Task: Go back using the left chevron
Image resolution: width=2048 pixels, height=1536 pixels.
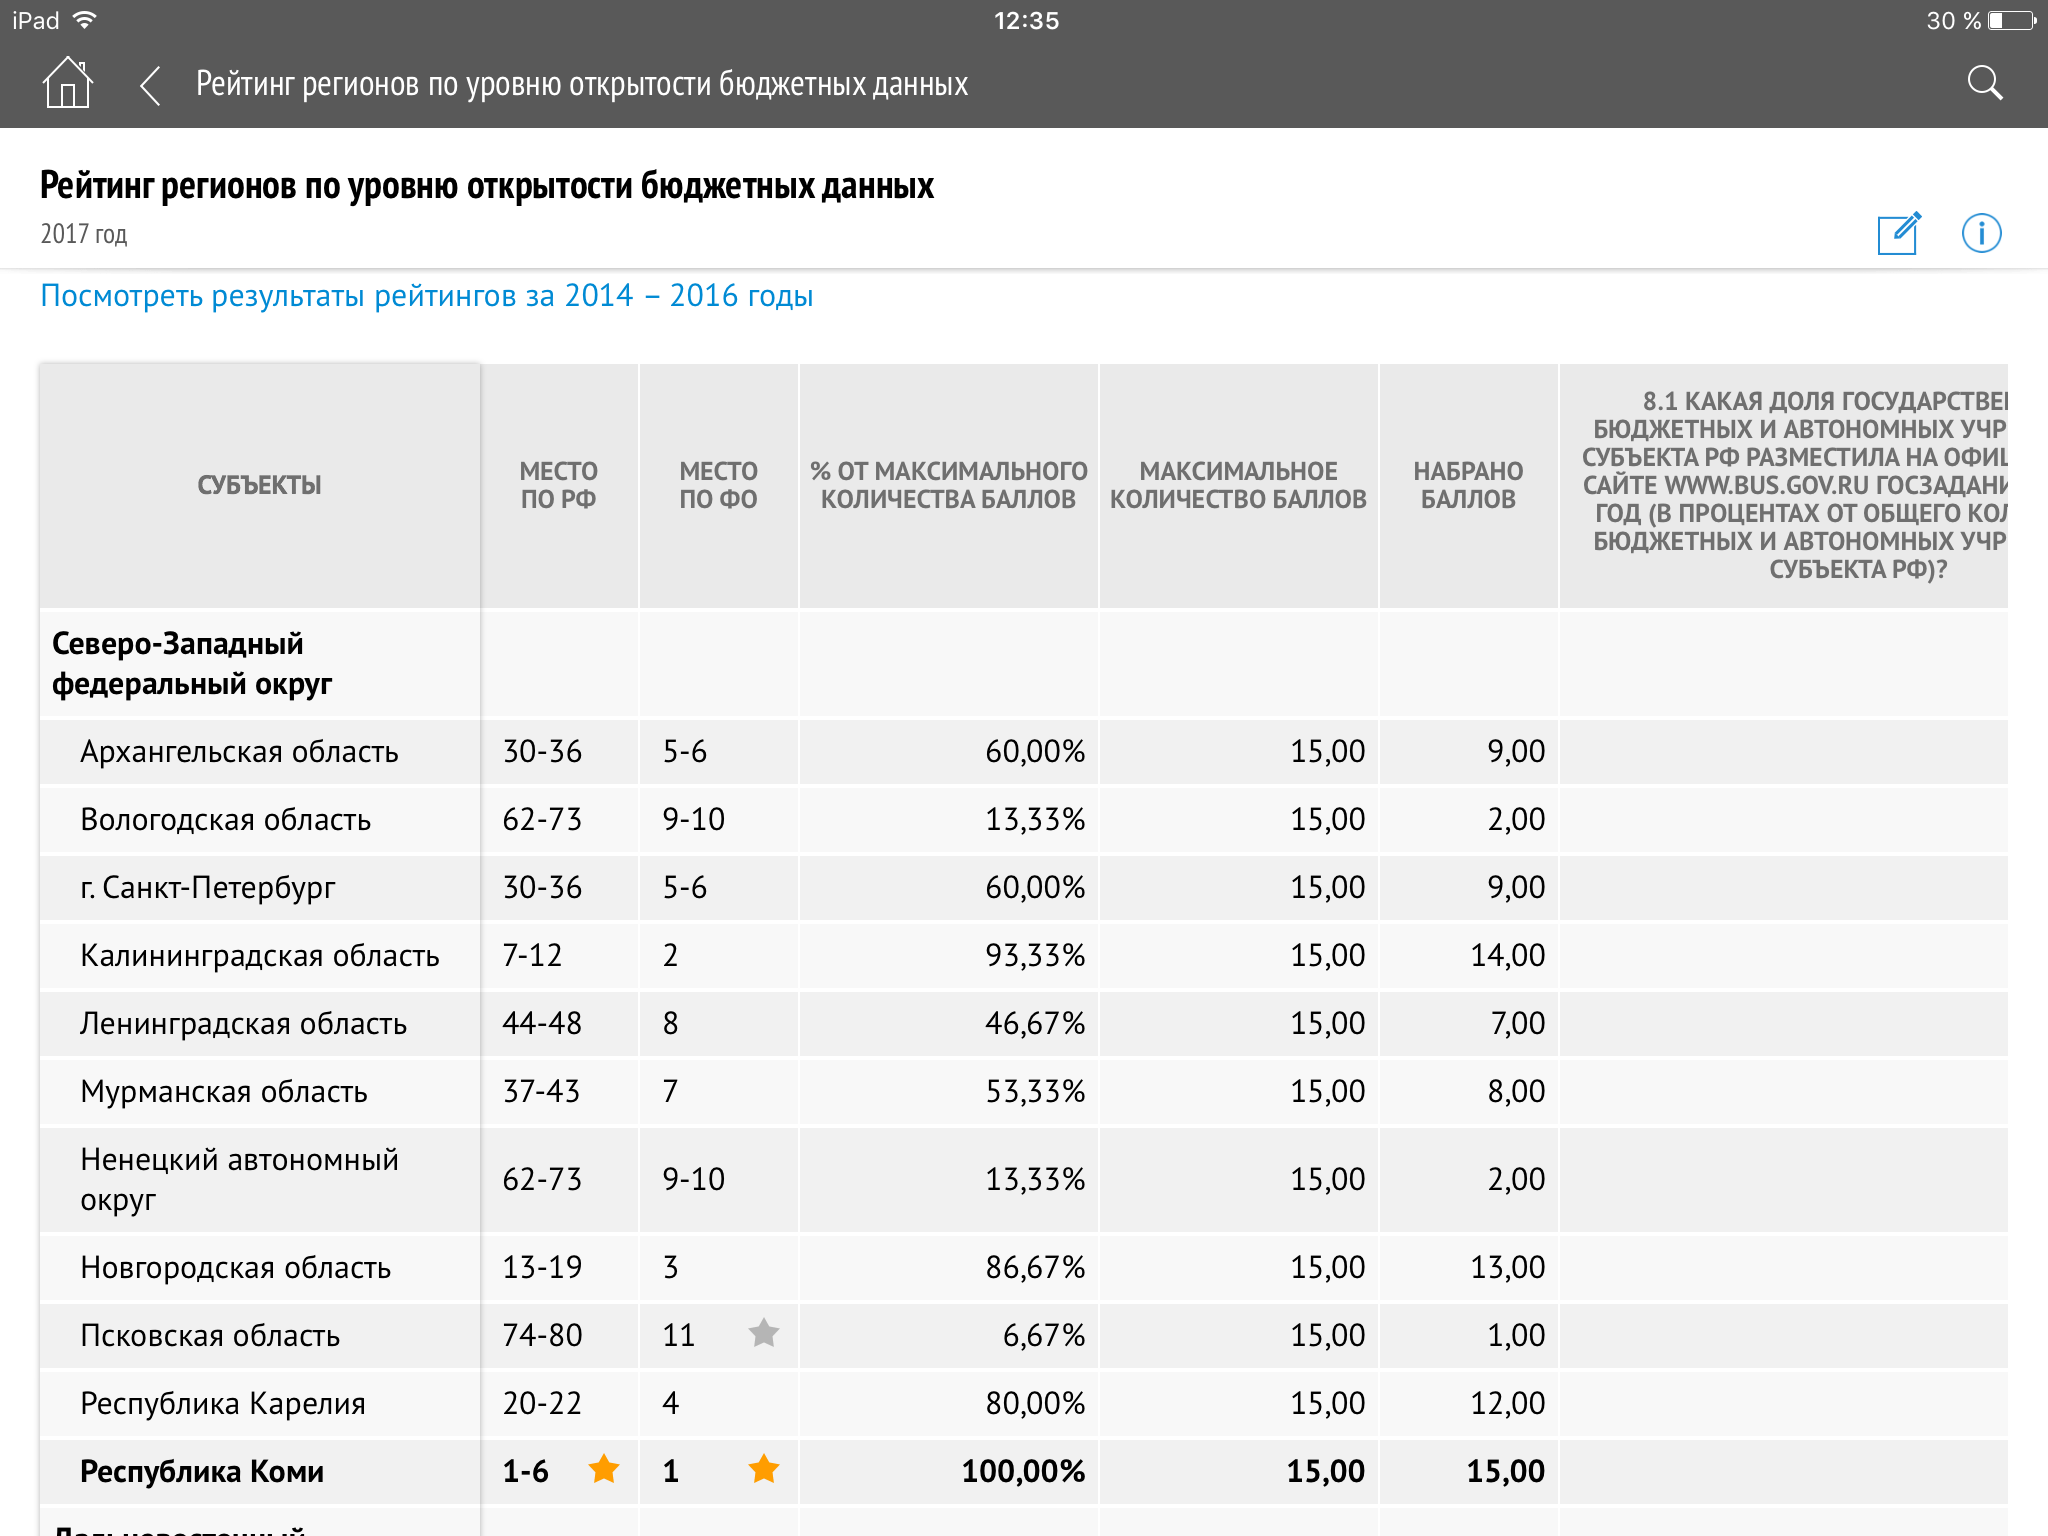Action: pos(150,85)
